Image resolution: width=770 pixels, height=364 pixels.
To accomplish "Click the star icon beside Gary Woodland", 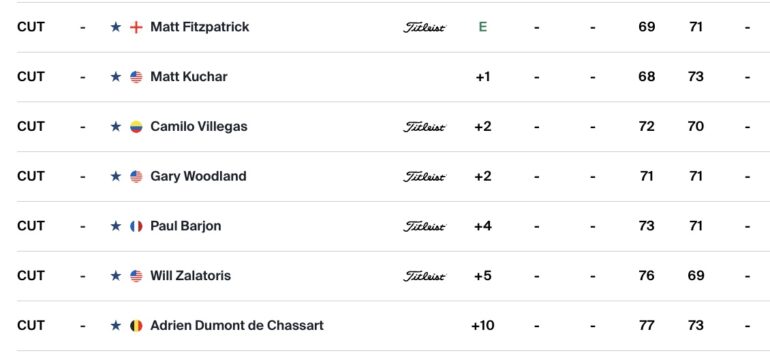I will [115, 176].
